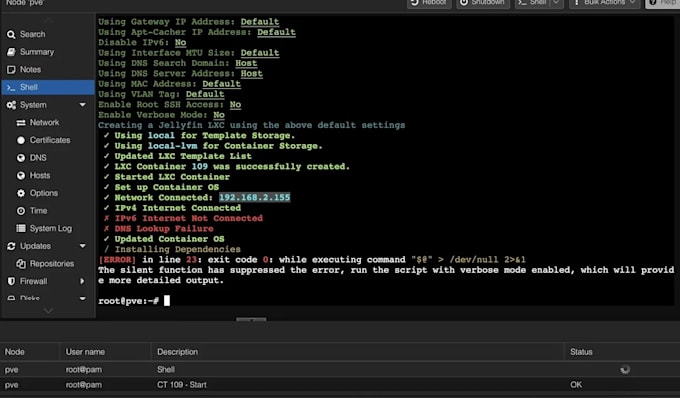Click the highlighted IP 192.168.2.155

click(x=254, y=197)
